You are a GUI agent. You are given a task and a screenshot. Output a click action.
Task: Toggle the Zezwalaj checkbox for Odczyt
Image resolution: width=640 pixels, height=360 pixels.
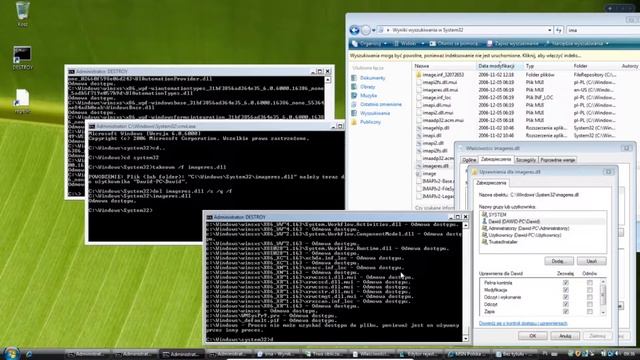point(565,304)
